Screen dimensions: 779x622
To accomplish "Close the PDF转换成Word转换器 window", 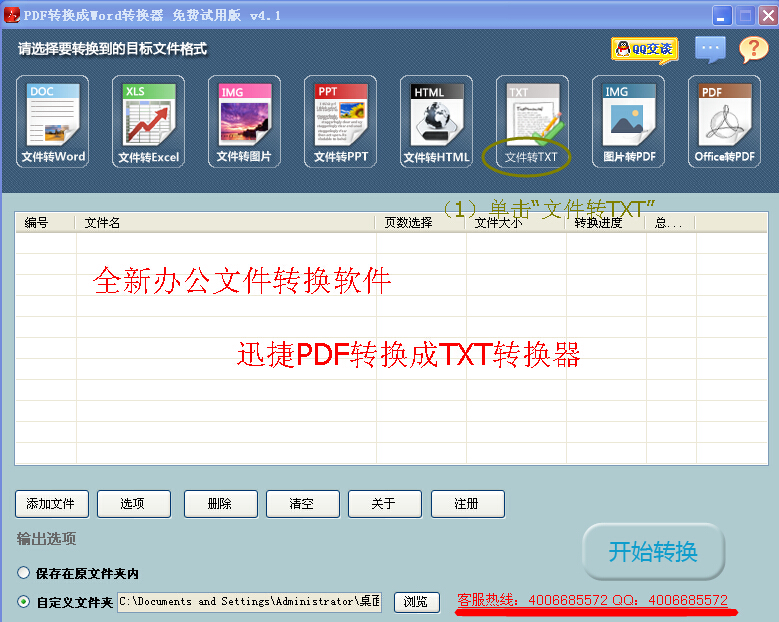I will tap(768, 15).
